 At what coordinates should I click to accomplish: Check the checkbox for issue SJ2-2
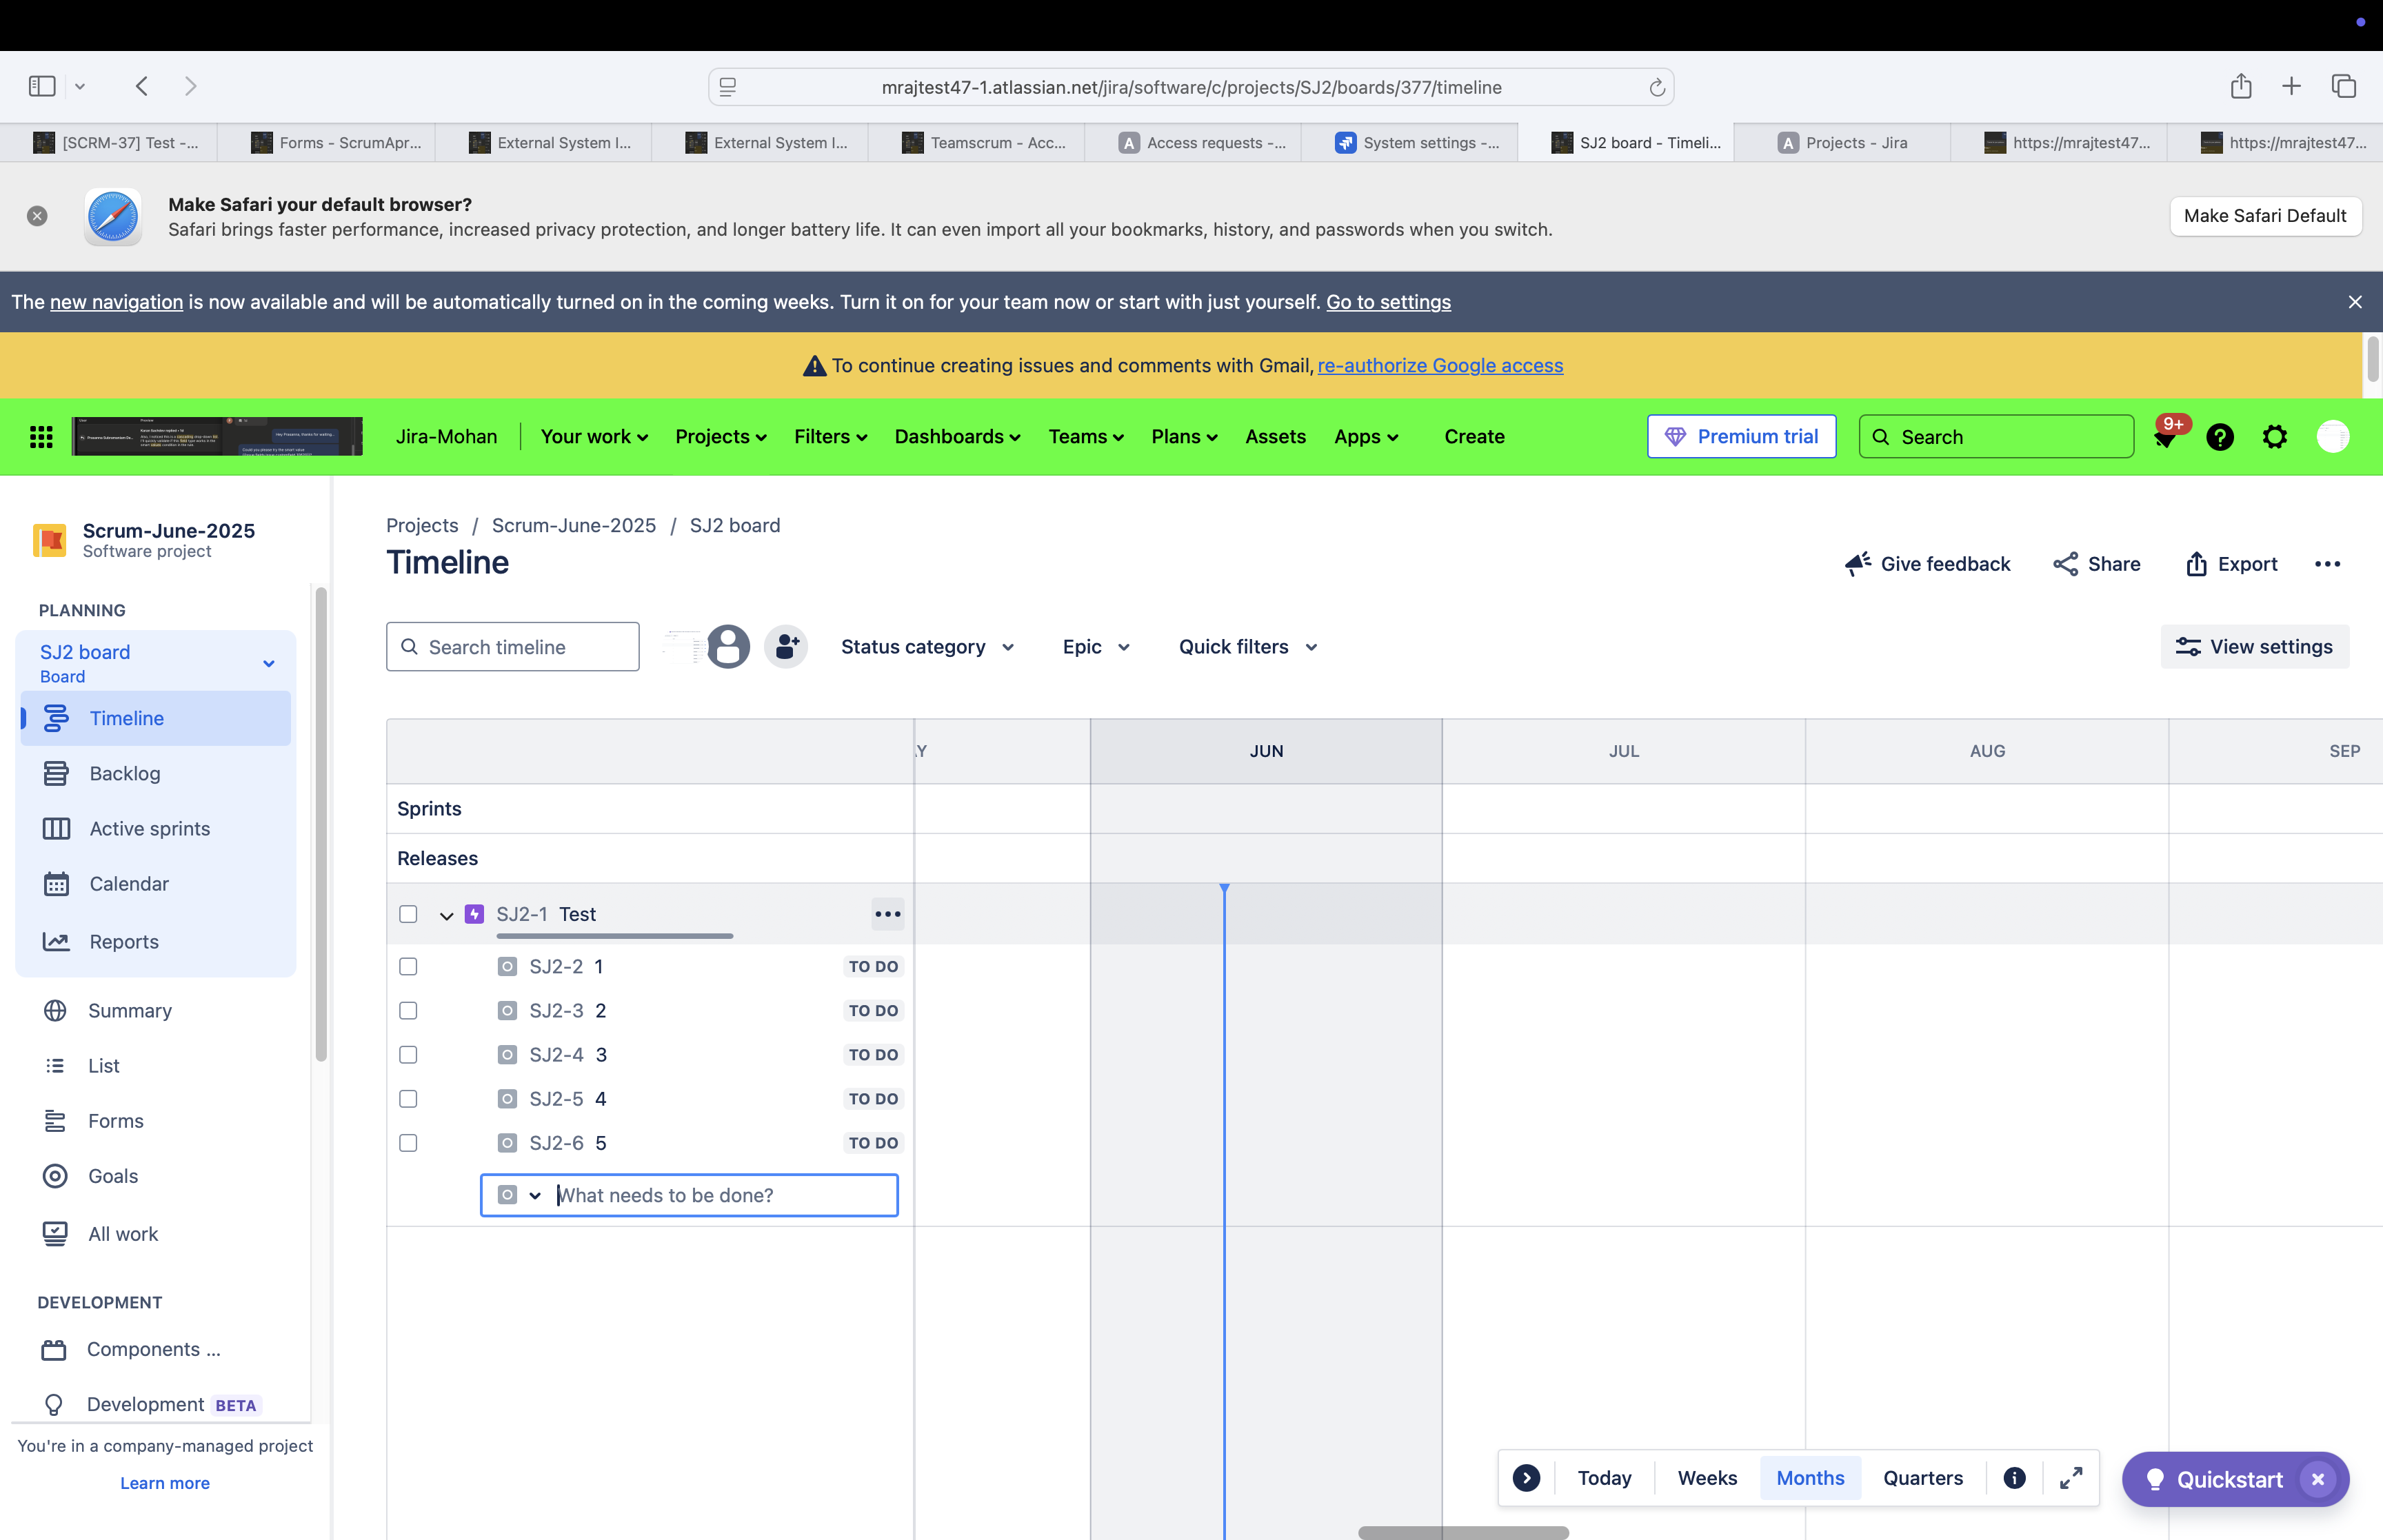(x=408, y=966)
